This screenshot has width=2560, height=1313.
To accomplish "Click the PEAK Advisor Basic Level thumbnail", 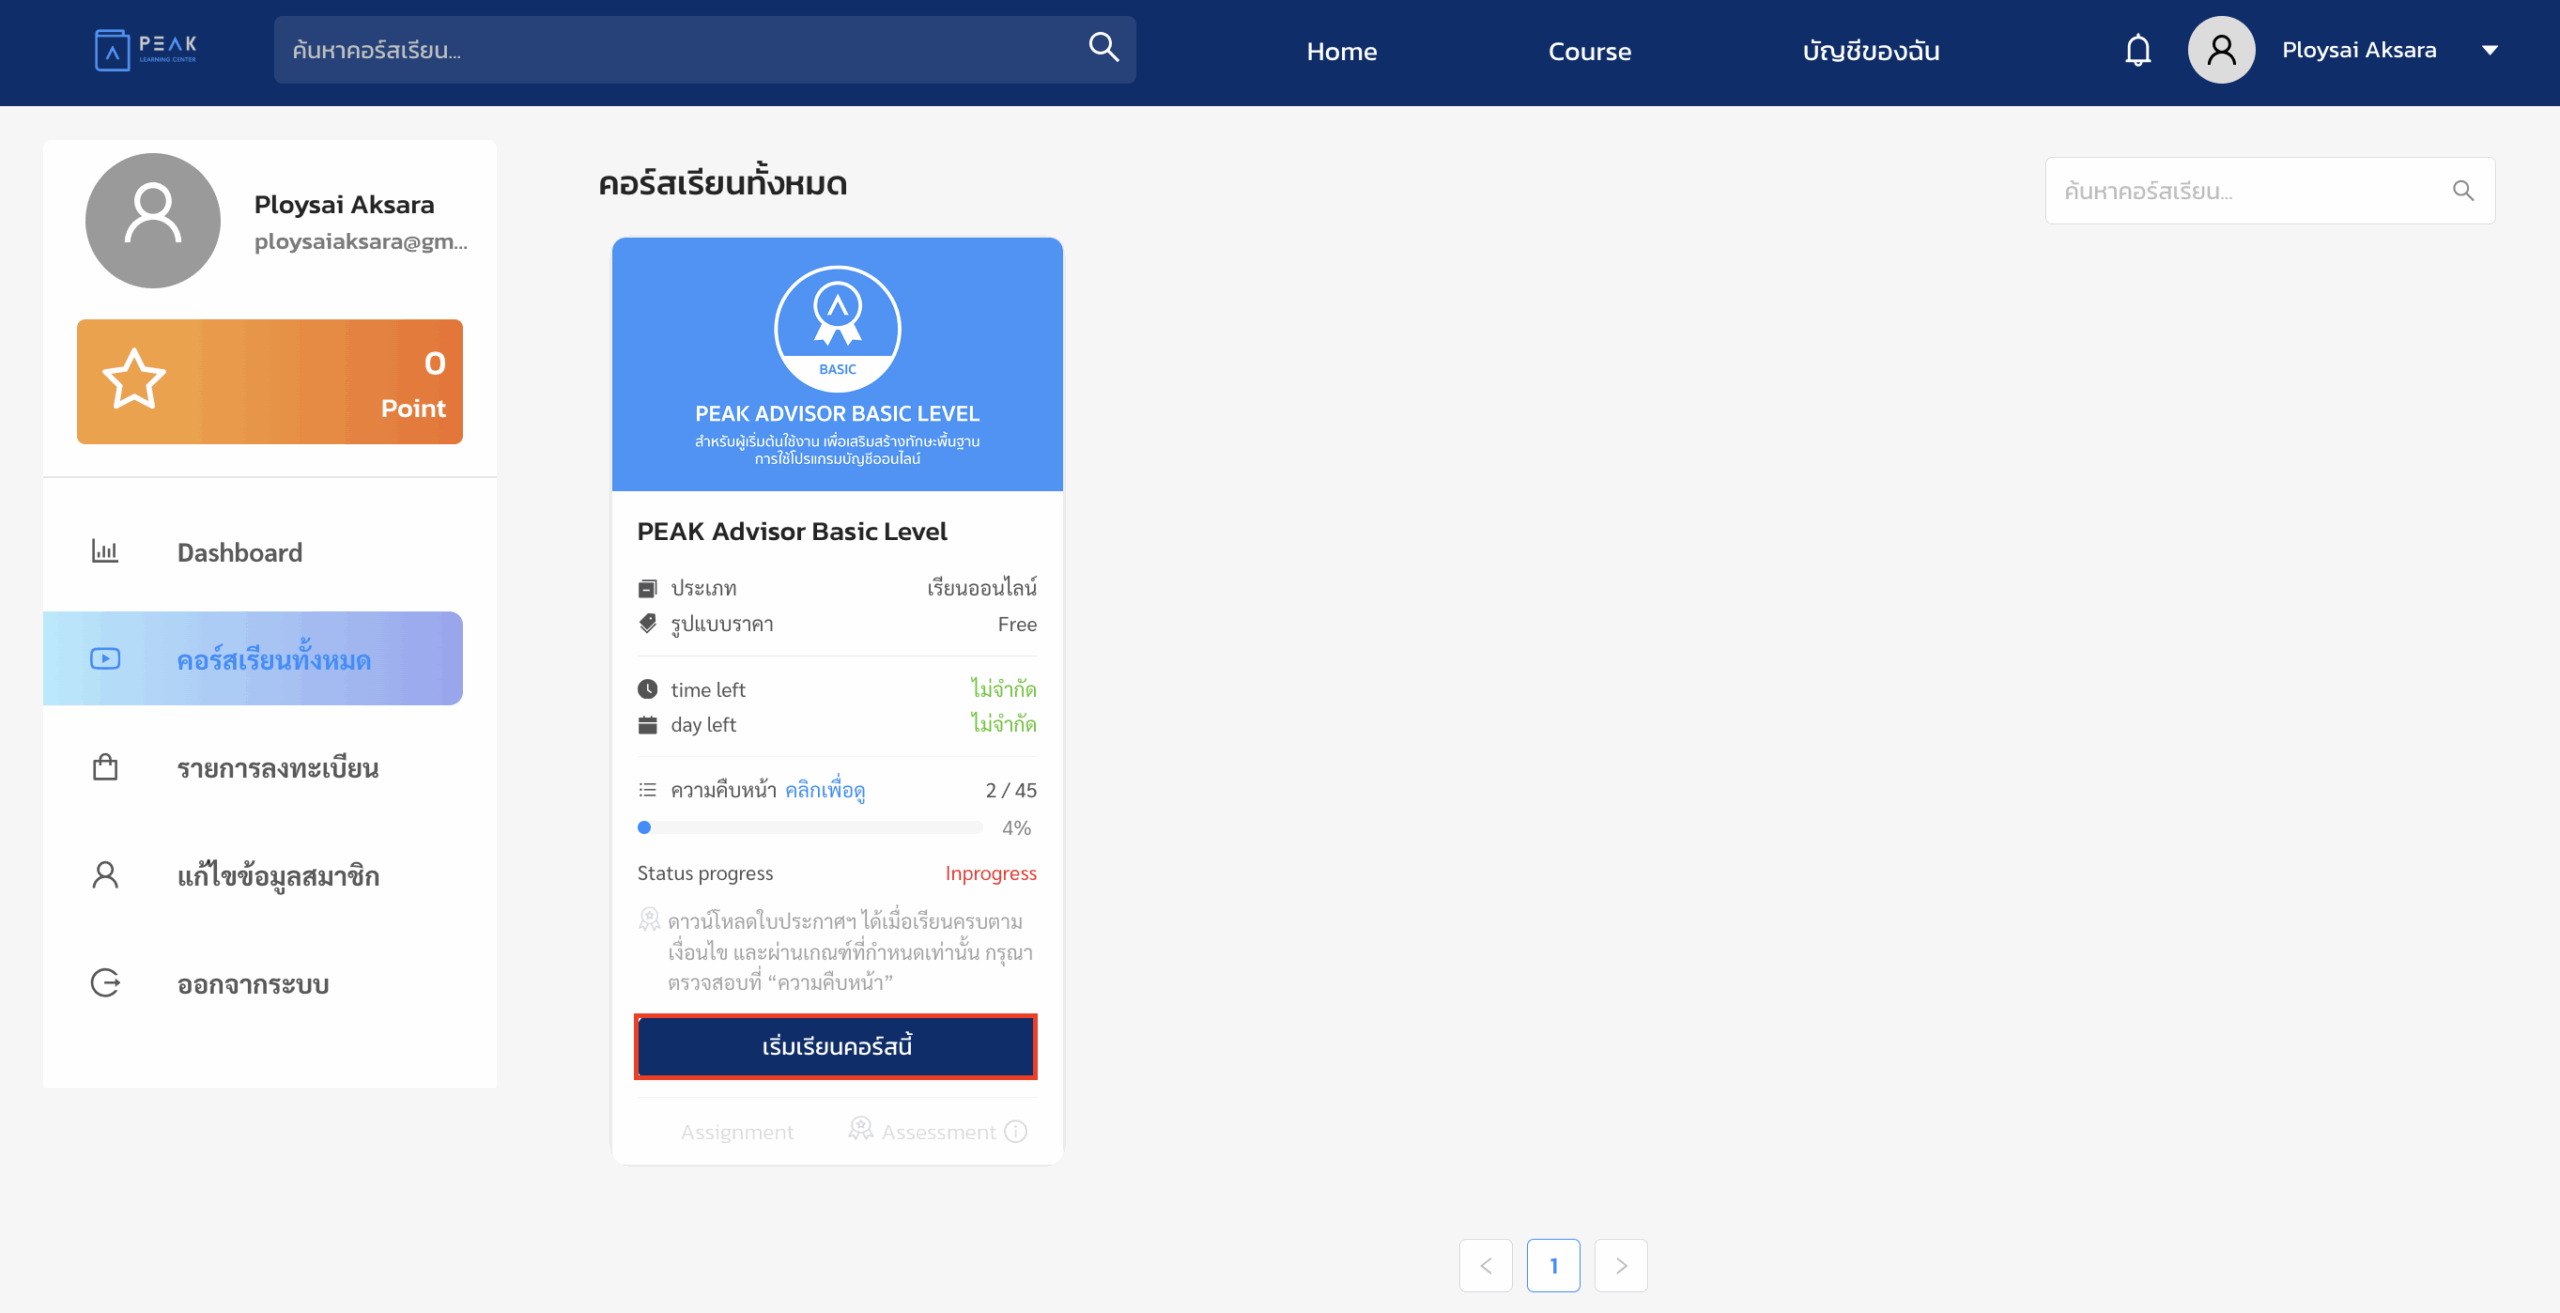I will click(837, 364).
